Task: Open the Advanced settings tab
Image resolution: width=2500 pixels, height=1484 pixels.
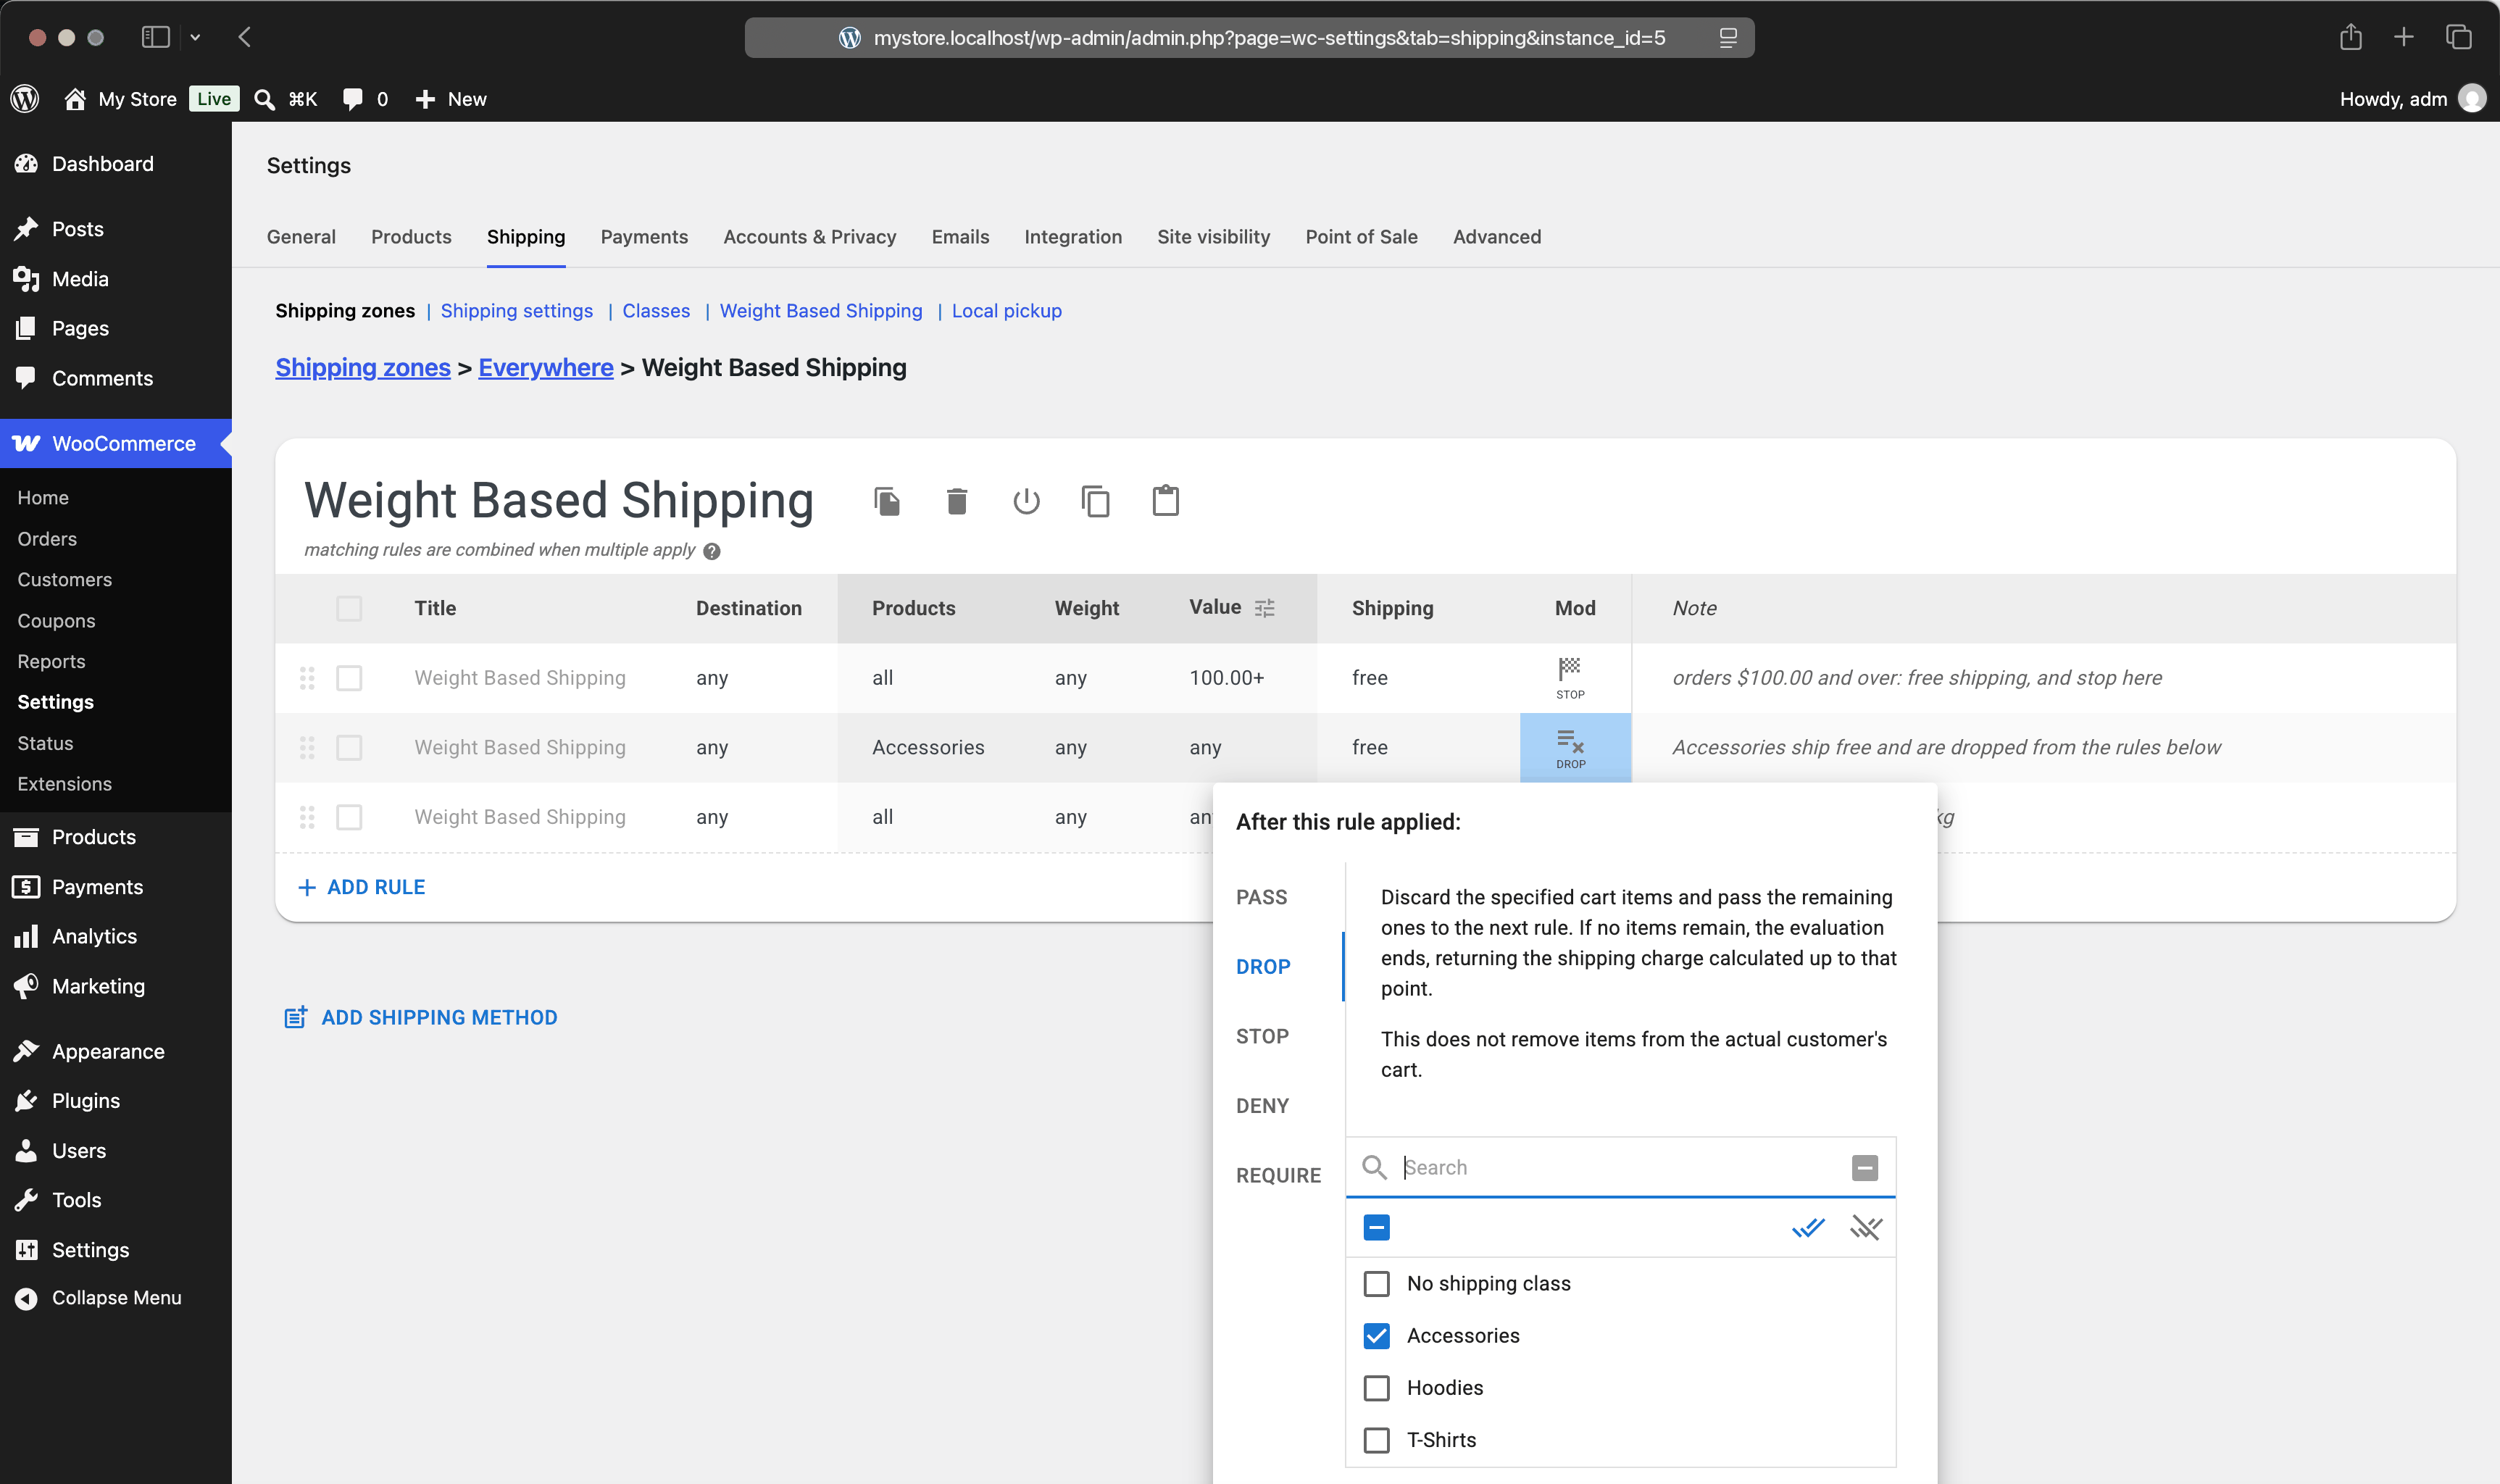Action: pos(1497,237)
